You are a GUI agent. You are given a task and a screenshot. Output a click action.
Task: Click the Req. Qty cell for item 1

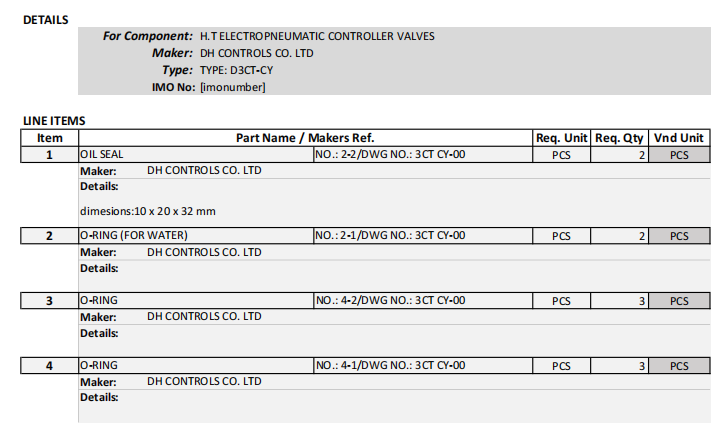point(619,155)
